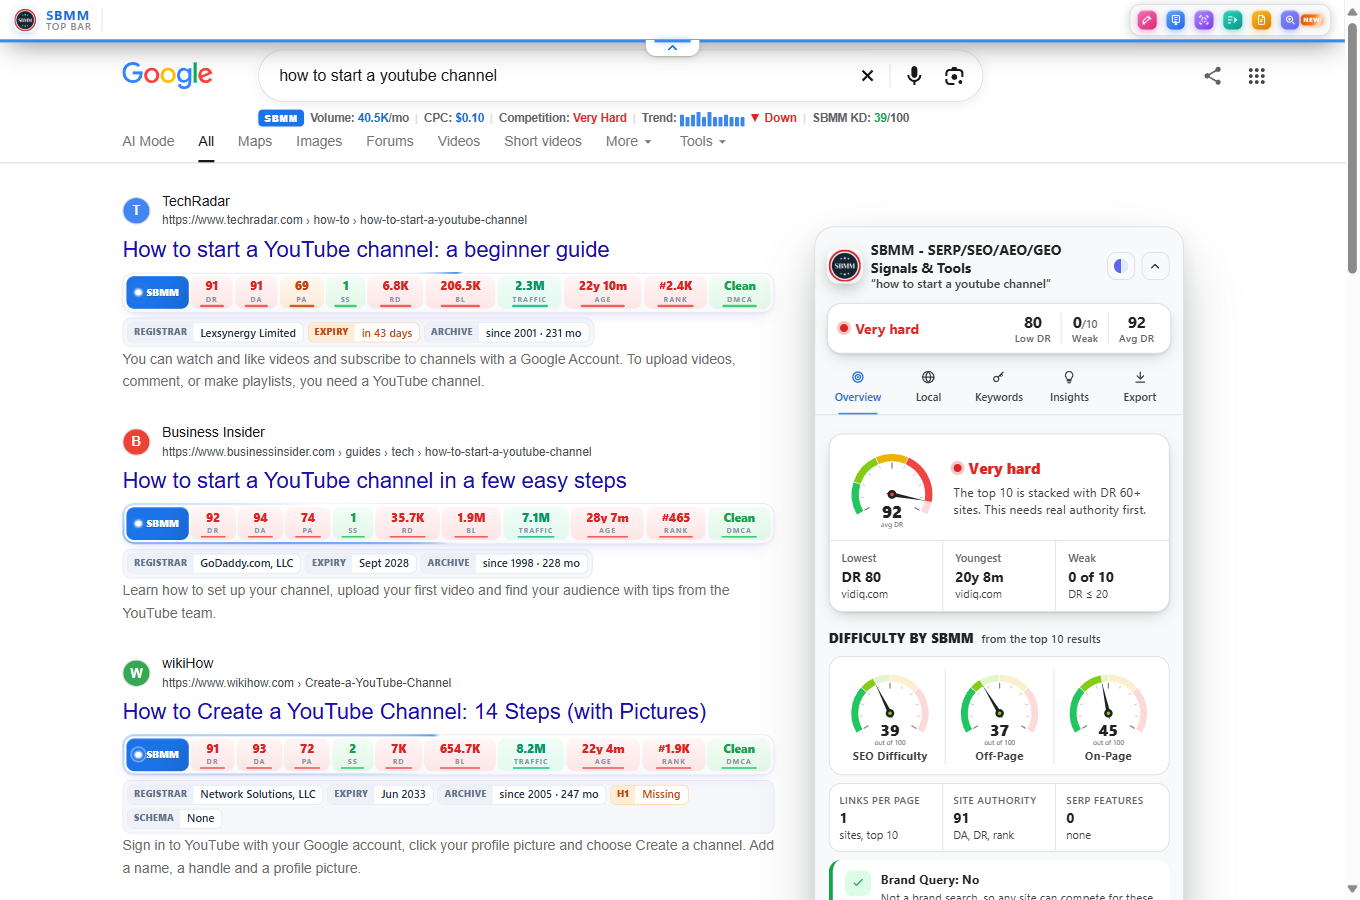Open Google Lens image search icon
This screenshot has width=1360, height=900.
954,76
